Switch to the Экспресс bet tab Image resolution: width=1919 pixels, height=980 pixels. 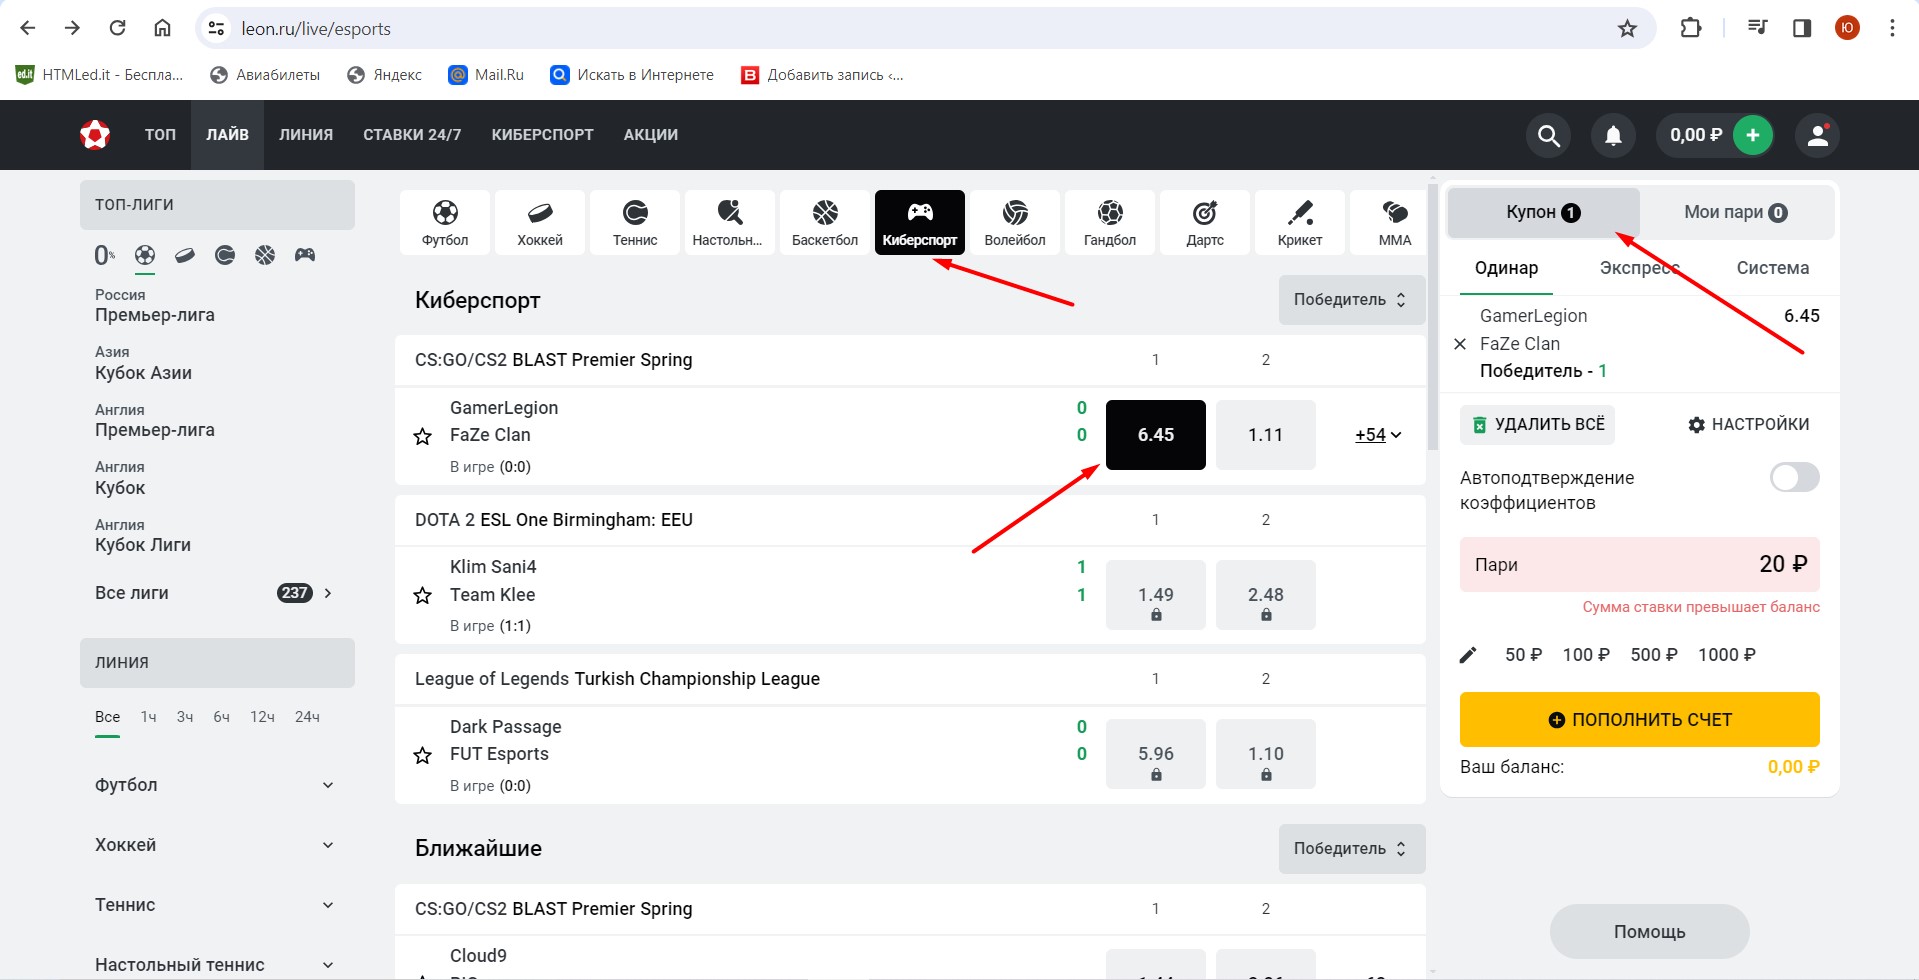click(x=1639, y=268)
